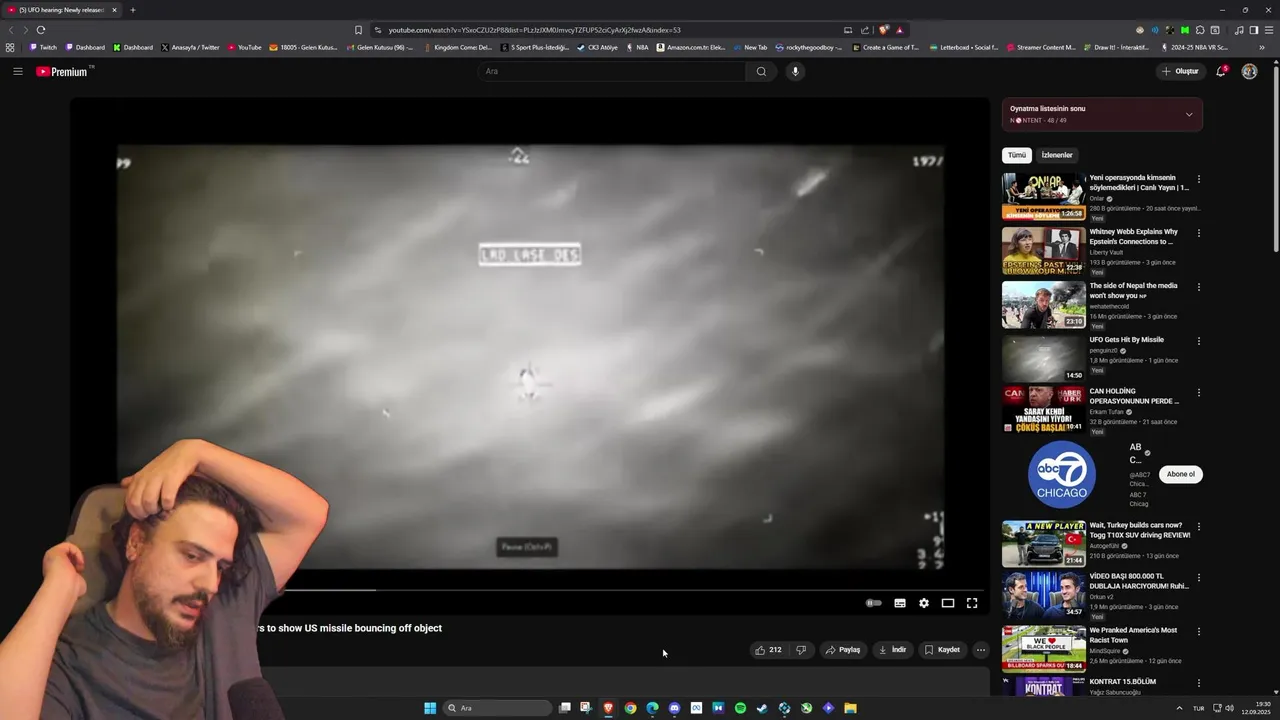Bookmark this page in address bar
Image resolution: width=1280 pixels, height=720 pixels.
pyautogui.click(x=358, y=30)
